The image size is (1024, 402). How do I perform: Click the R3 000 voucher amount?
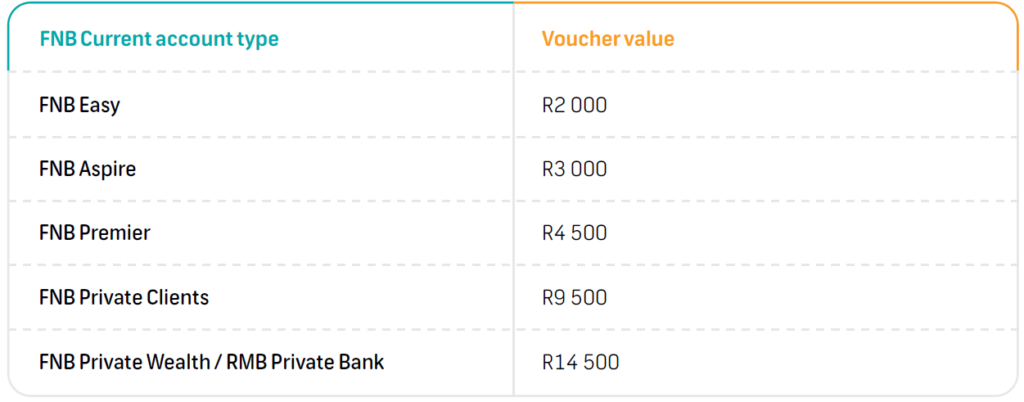574,169
